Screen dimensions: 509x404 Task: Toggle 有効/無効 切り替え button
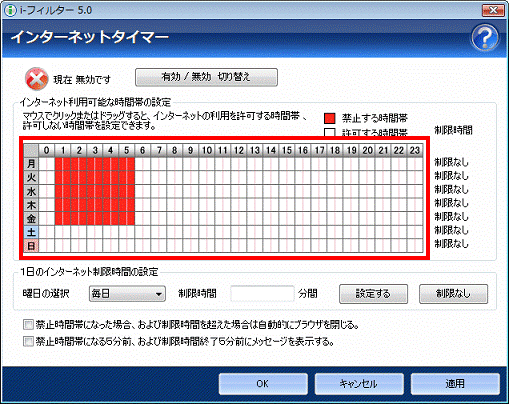206,77
